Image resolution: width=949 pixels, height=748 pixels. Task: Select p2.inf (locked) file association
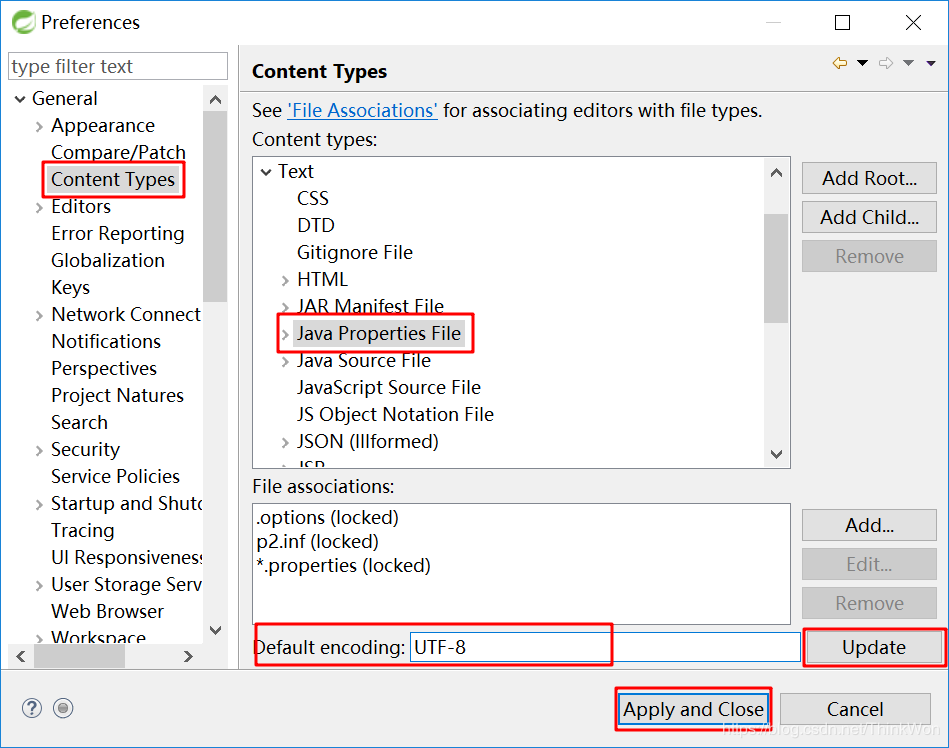[317, 542]
